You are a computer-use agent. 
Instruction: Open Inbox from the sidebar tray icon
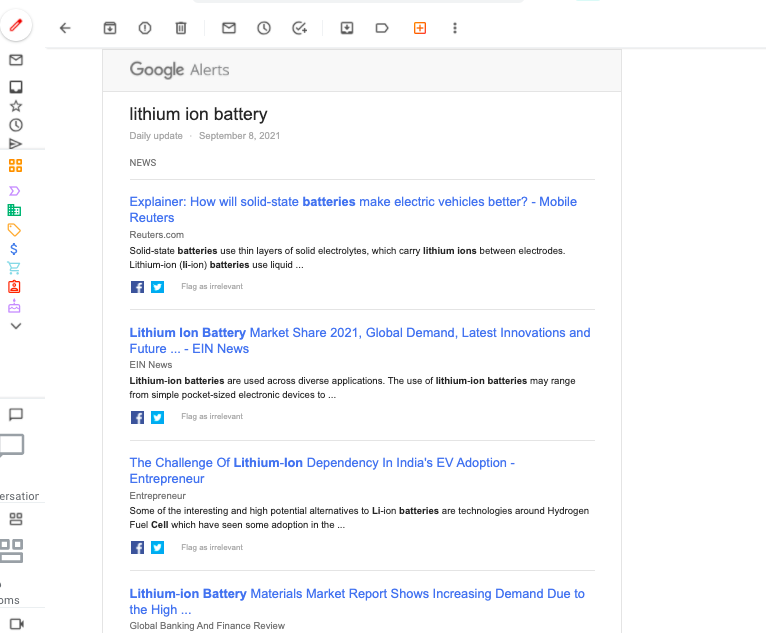16,87
